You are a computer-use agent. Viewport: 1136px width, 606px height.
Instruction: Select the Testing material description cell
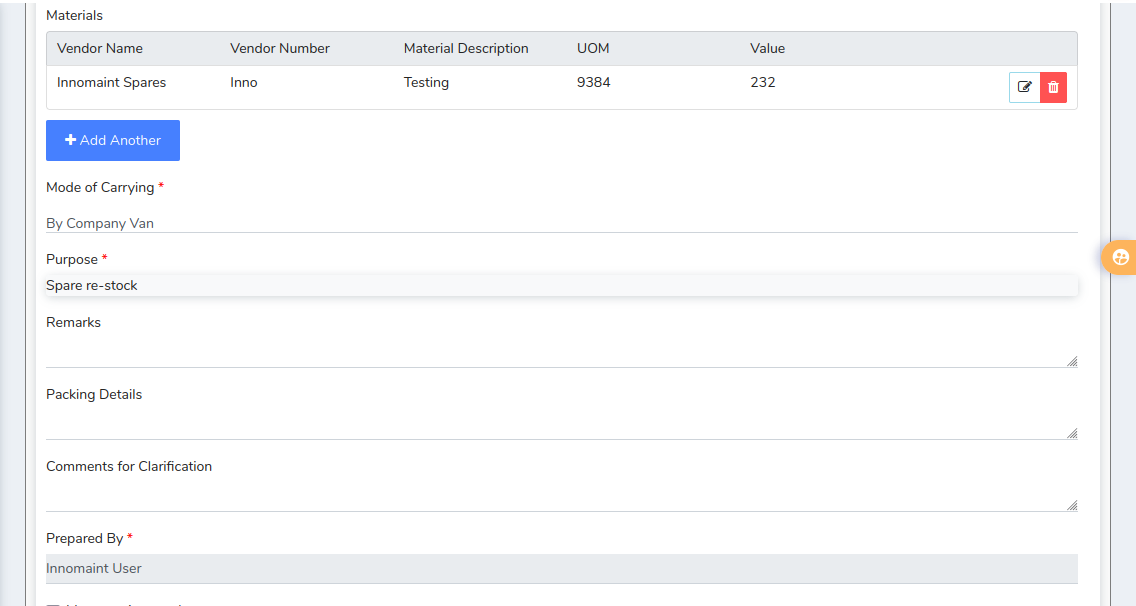(x=426, y=83)
